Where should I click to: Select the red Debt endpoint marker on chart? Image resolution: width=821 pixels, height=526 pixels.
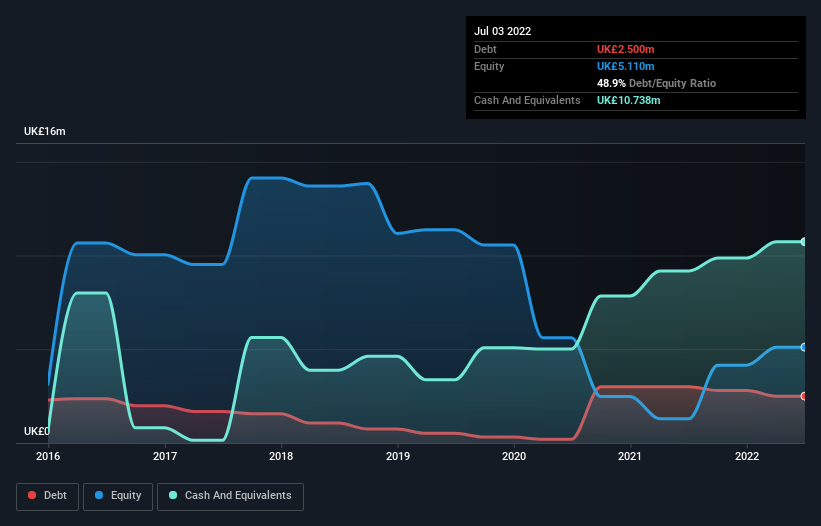pos(804,396)
